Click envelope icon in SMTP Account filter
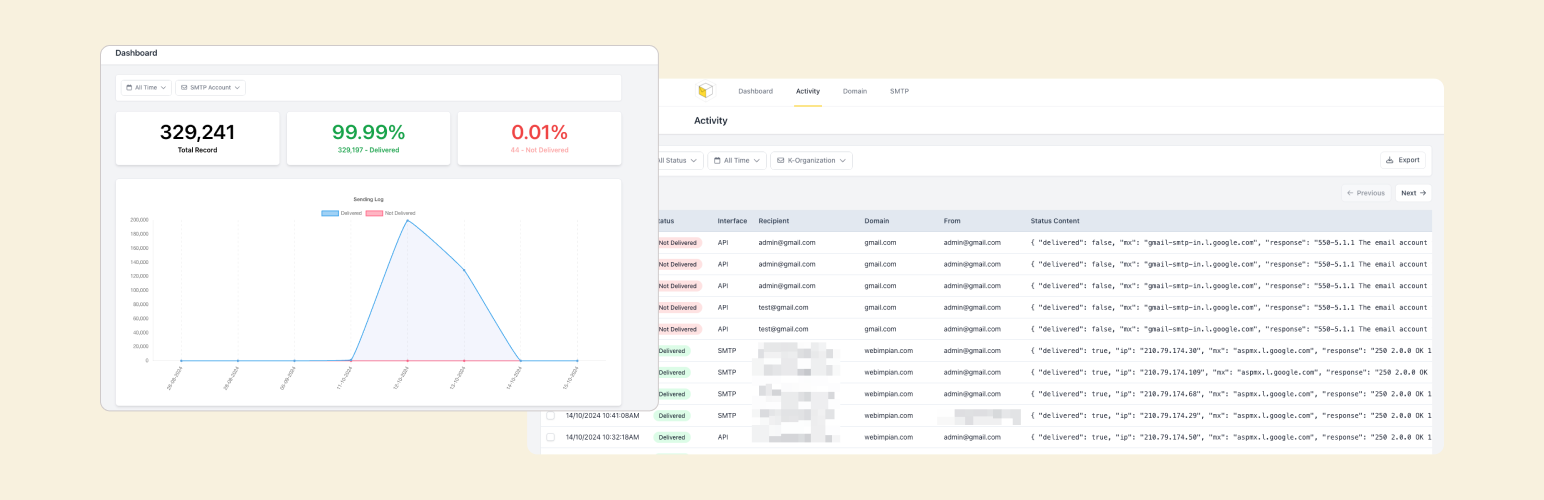This screenshot has width=1544, height=500. pyautogui.click(x=184, y=88)
